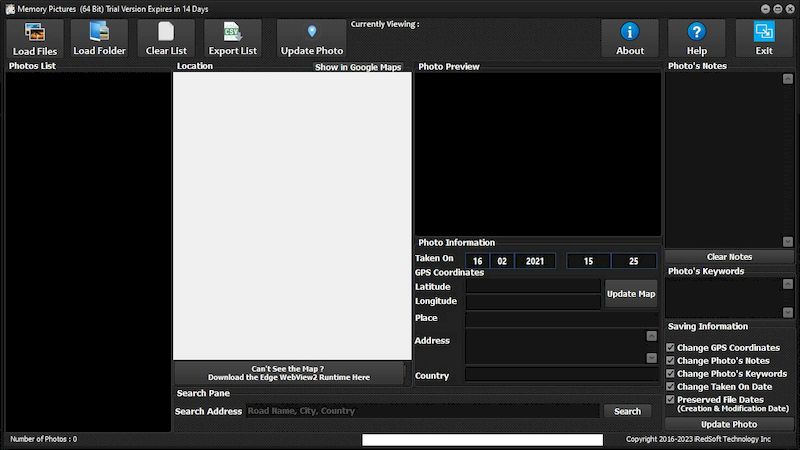This screenshot has width=800, height=450.
Task: Toggle Change Photo's Notes checkbox
Action: click(670, 361)
